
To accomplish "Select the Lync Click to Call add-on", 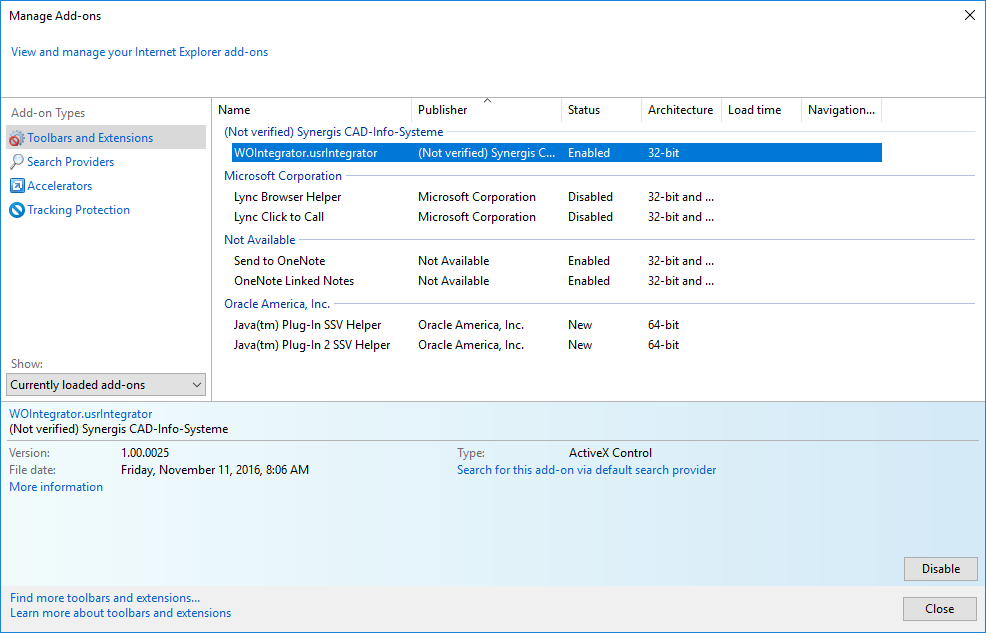I will [279, 217].
